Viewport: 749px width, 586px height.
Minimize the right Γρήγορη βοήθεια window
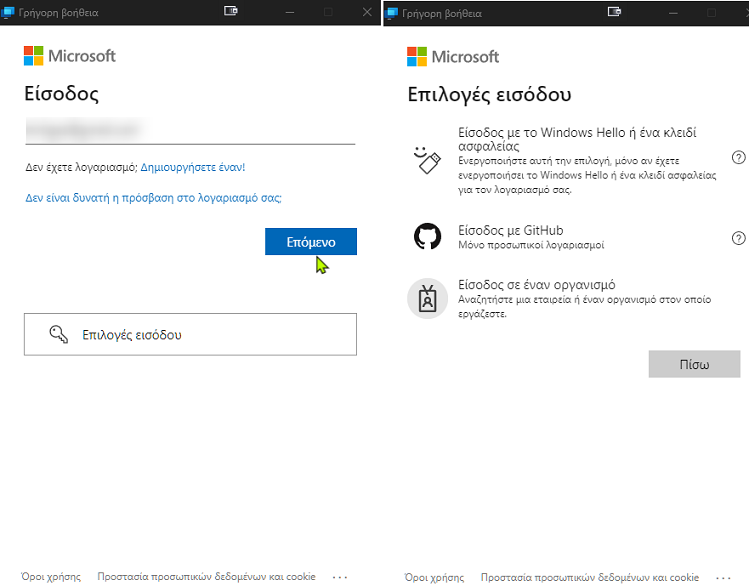point(674,12)
